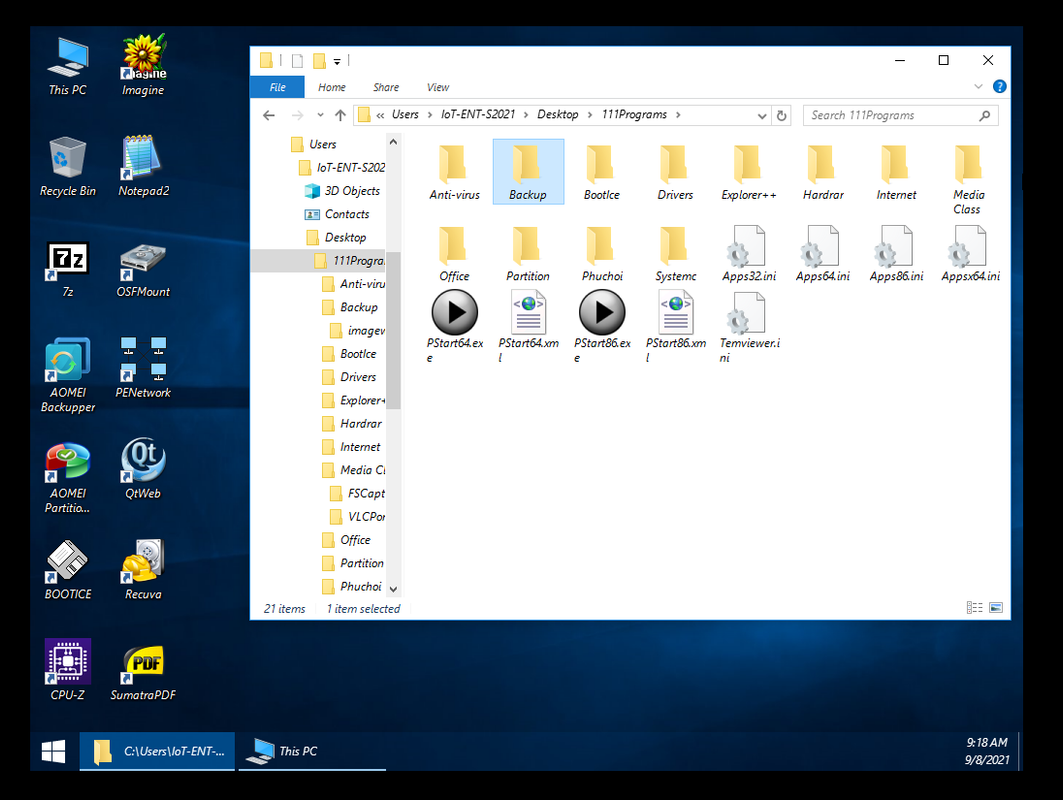This screenshot has height=800, width=1063.
Task: Select the PStart64.exe file
Action: coord(454,327)
